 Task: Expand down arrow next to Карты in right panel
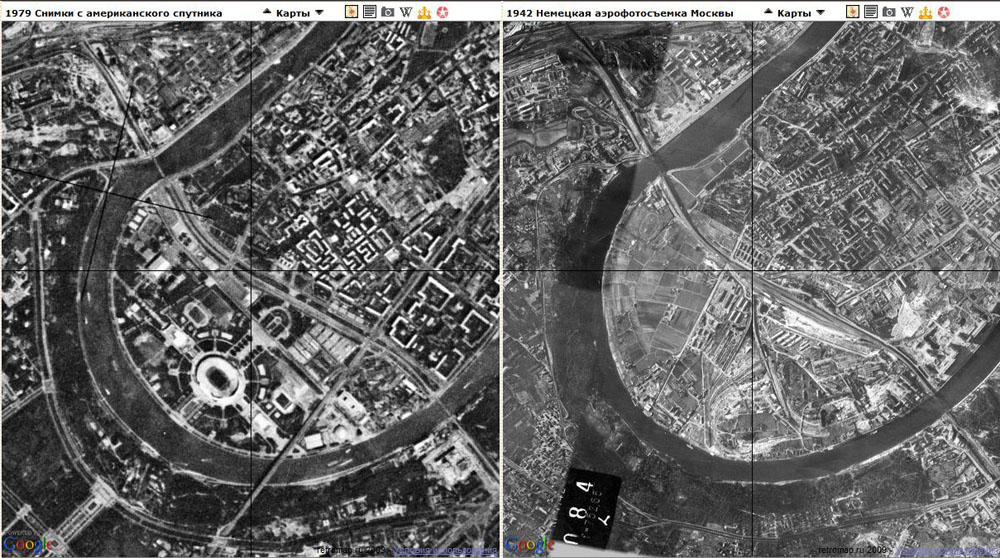[x=821, y=13]
